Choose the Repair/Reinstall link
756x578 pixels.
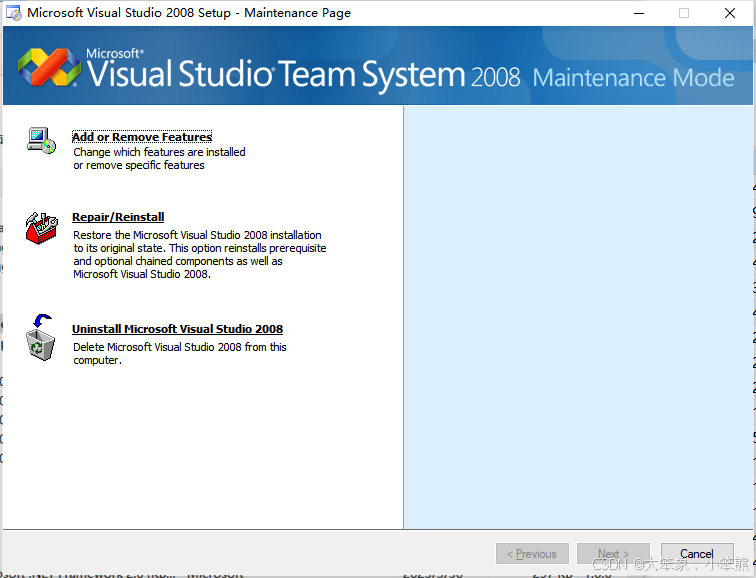[x=118, y=217]
